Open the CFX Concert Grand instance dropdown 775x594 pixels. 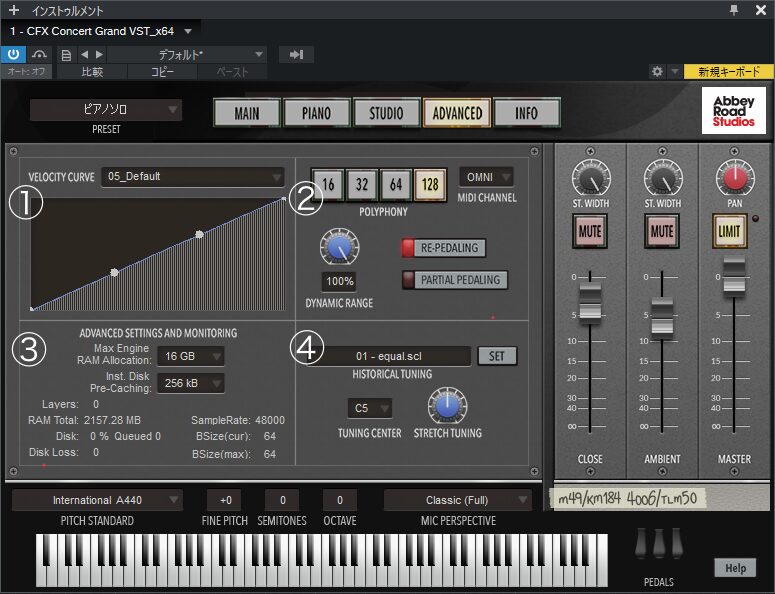tap(188, 31)
